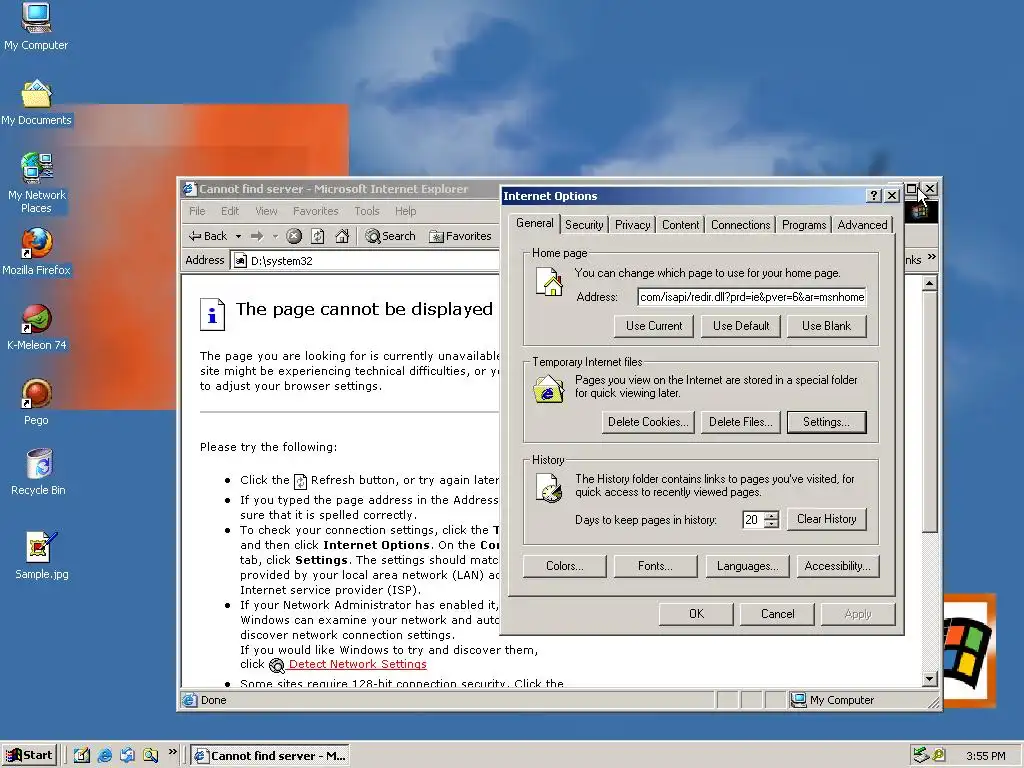1024x768 pixels.
Task: Switch to the Privacy tab
Action: (632, 225)
